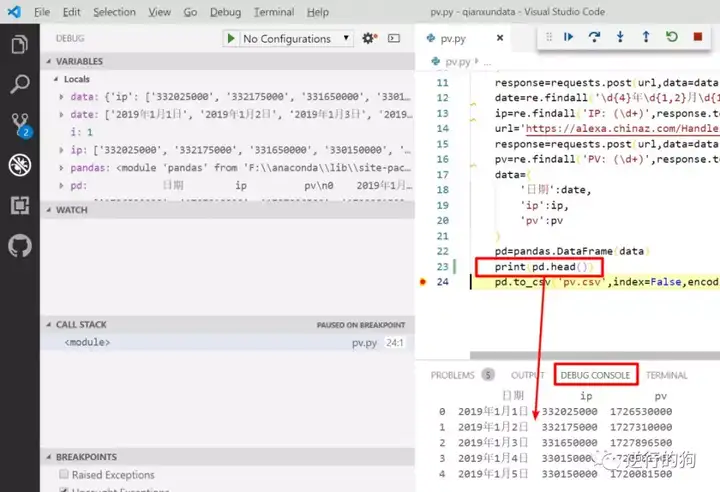Open the Terminal menu
The height and width of the screenshot is (492, 720).
point(274,12)
